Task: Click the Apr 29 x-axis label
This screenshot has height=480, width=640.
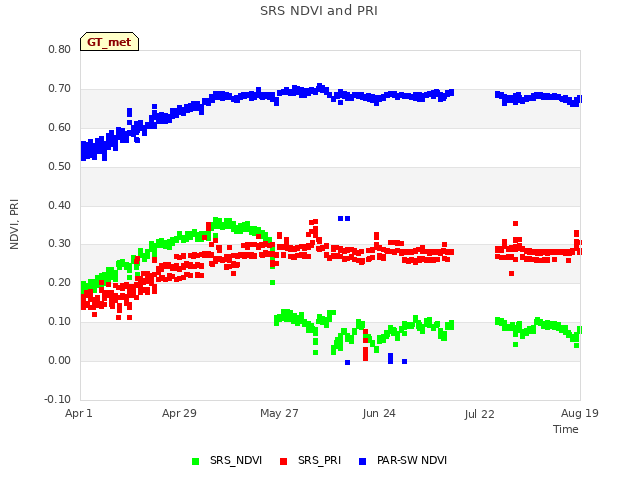Action: pos(179,413)
